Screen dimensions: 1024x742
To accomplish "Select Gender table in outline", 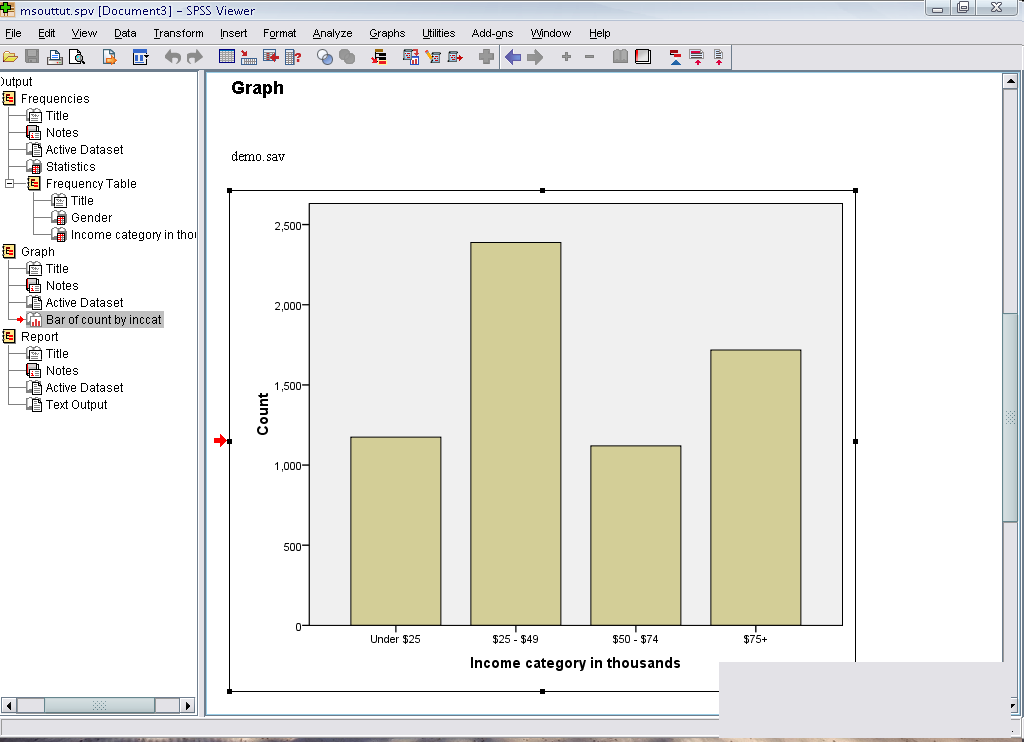I will [x=91, y=218].
